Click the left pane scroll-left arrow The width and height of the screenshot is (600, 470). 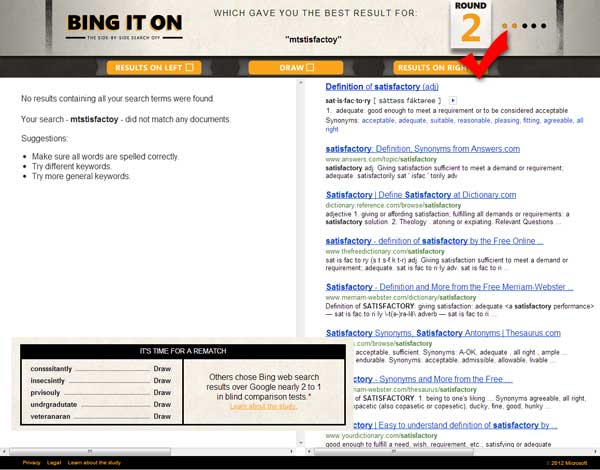[x=4, y=452]
